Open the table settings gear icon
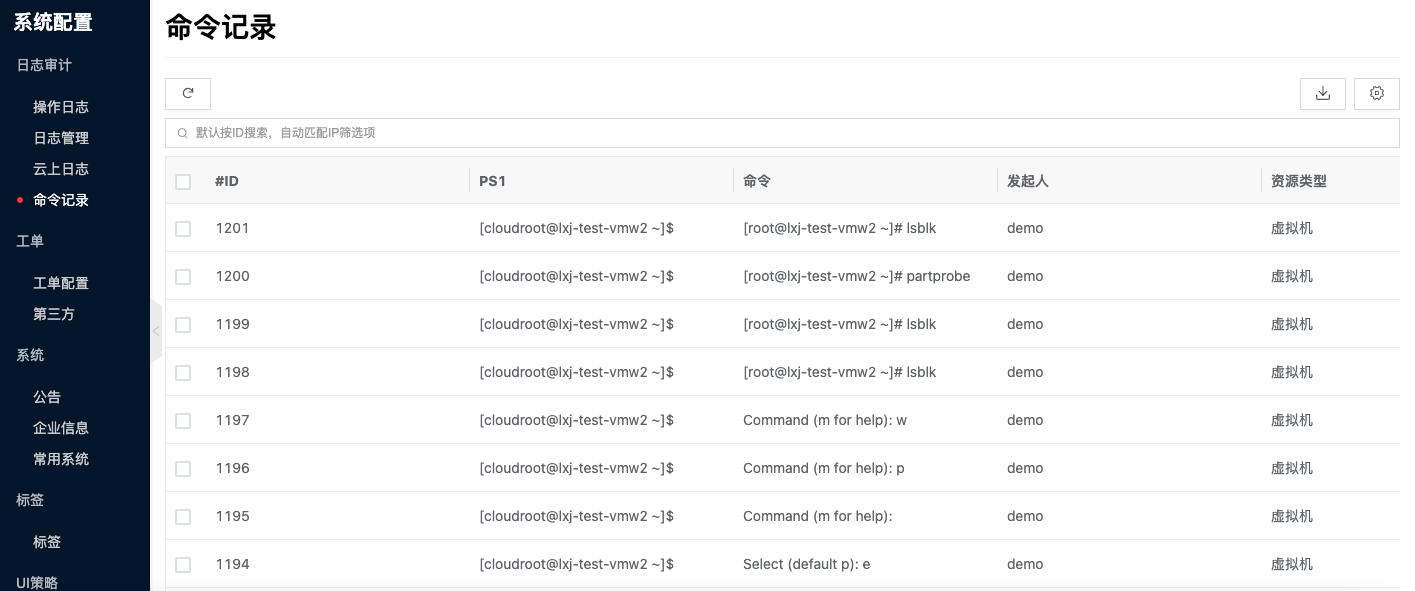Screen dimensions: 1415x591 pyautogui.click(x=1377, y=93)
